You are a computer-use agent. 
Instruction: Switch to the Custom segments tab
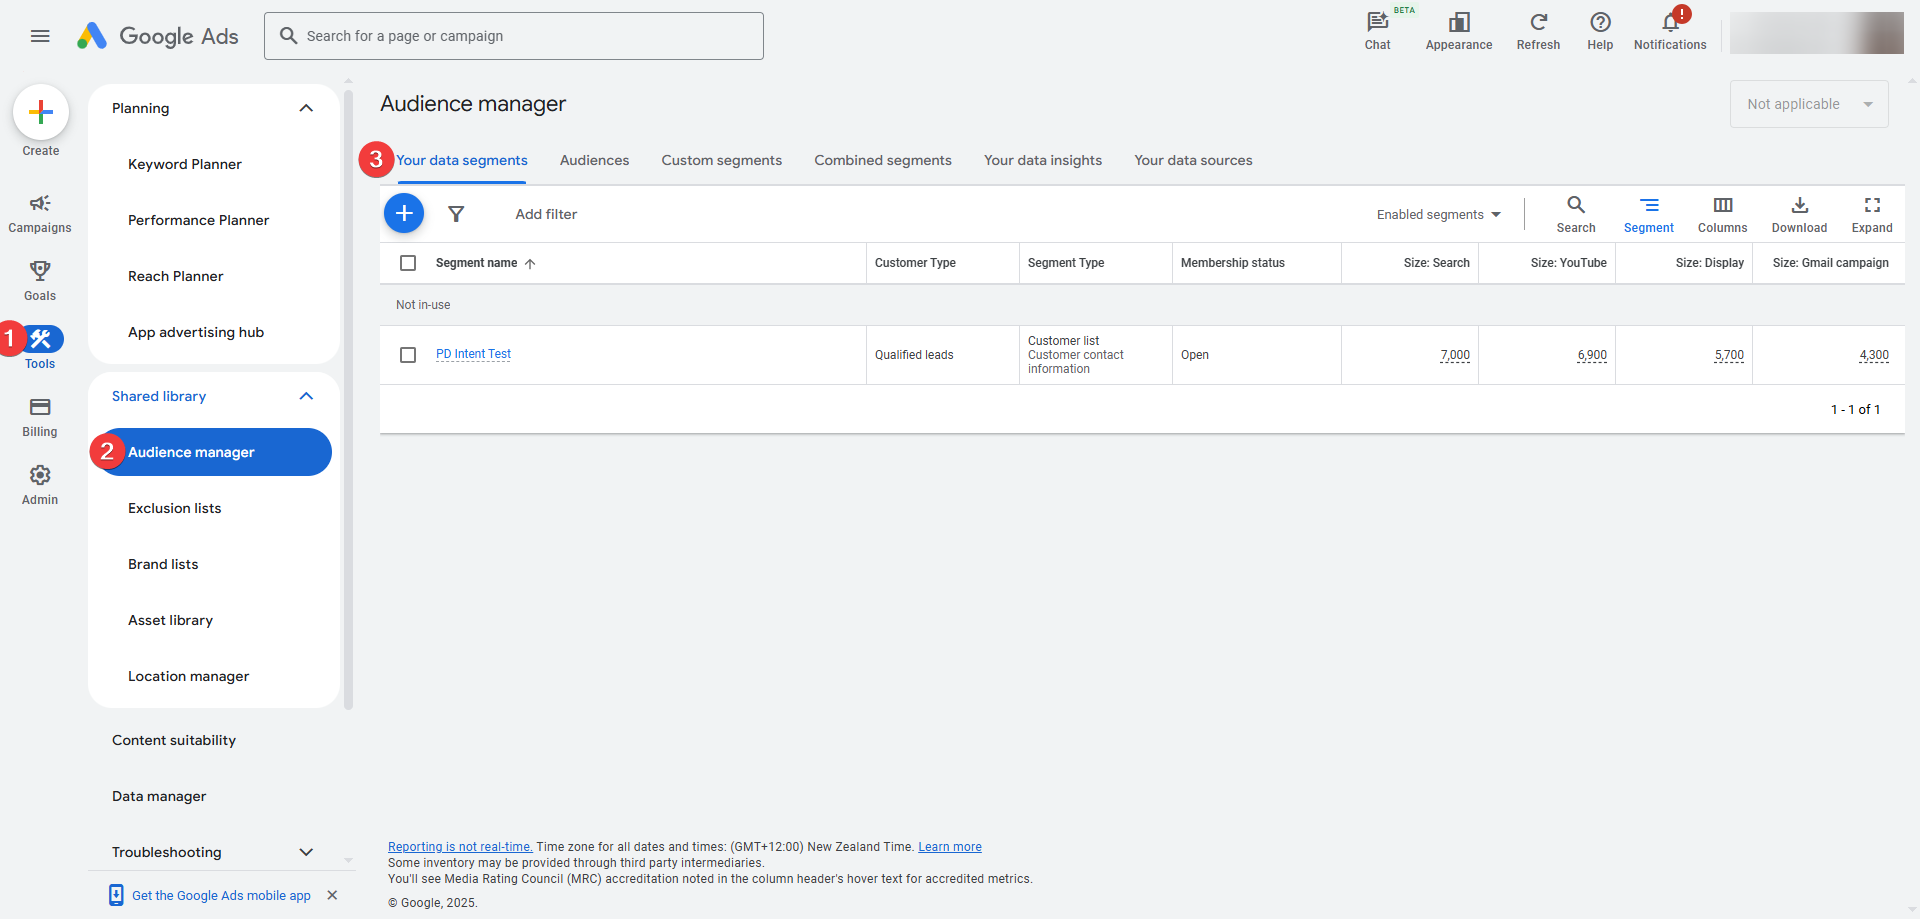[x=721, y=160]
